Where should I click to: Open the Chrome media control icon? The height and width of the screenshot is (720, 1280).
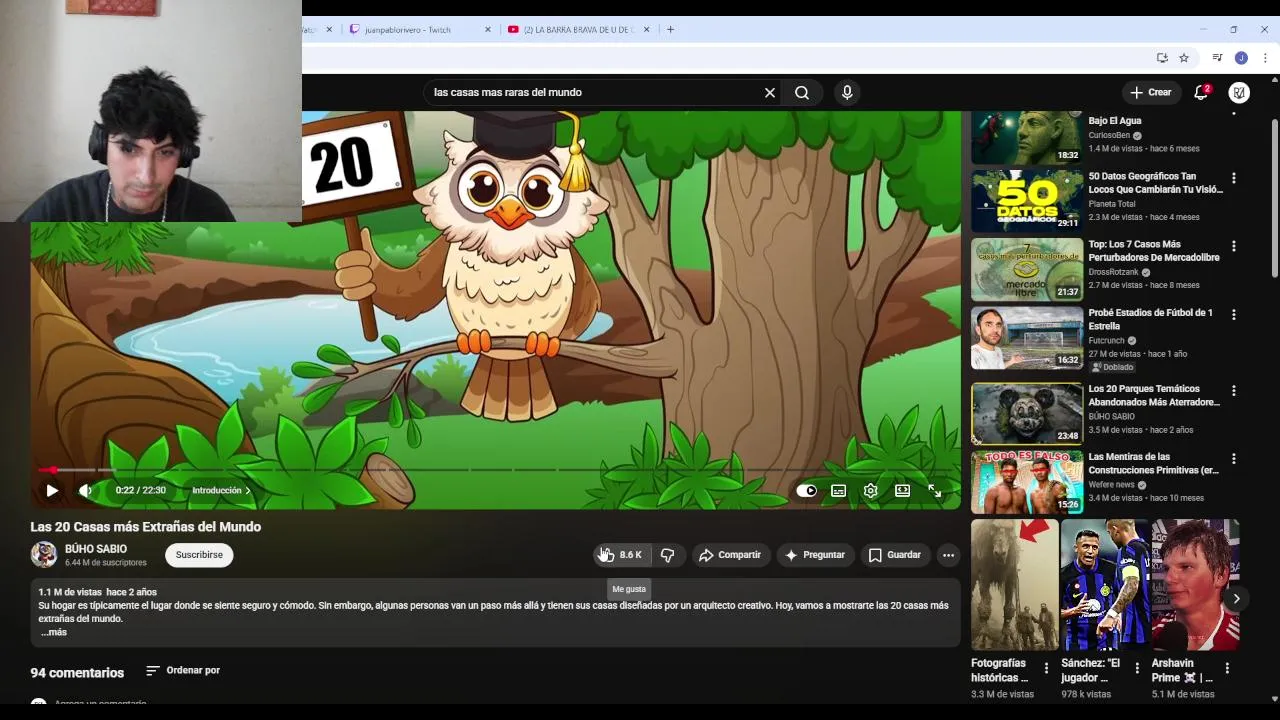[1217, 58]
